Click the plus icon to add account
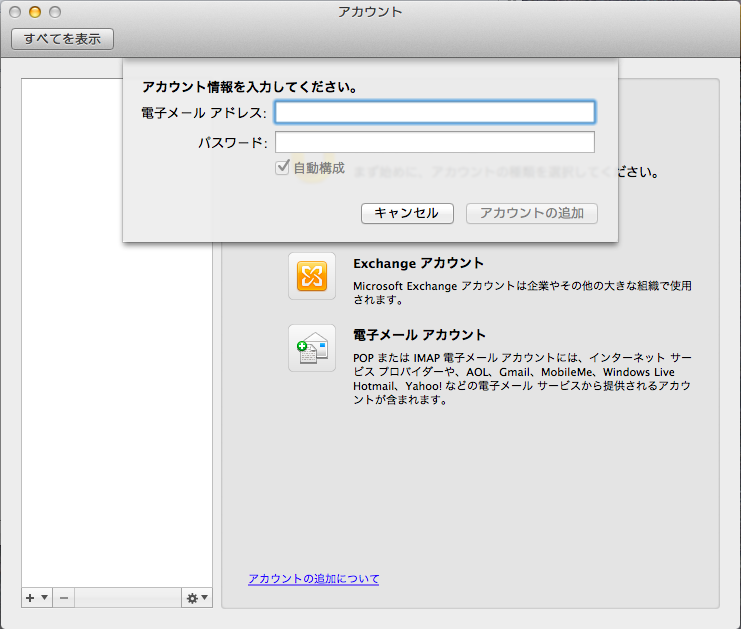 coord(30,597)
